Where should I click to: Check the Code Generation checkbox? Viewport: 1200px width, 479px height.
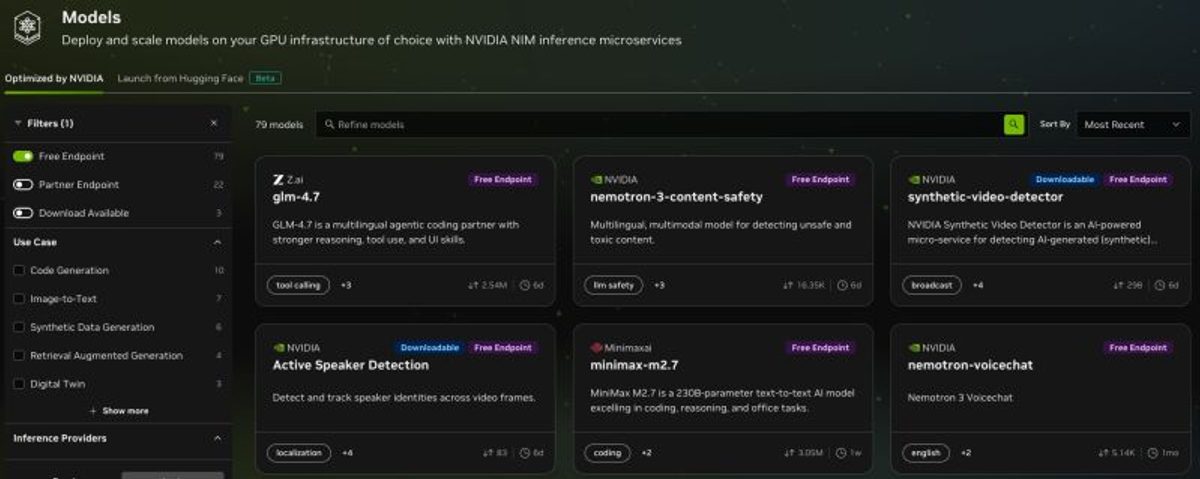pyautogui.click(x=19, y=271)
